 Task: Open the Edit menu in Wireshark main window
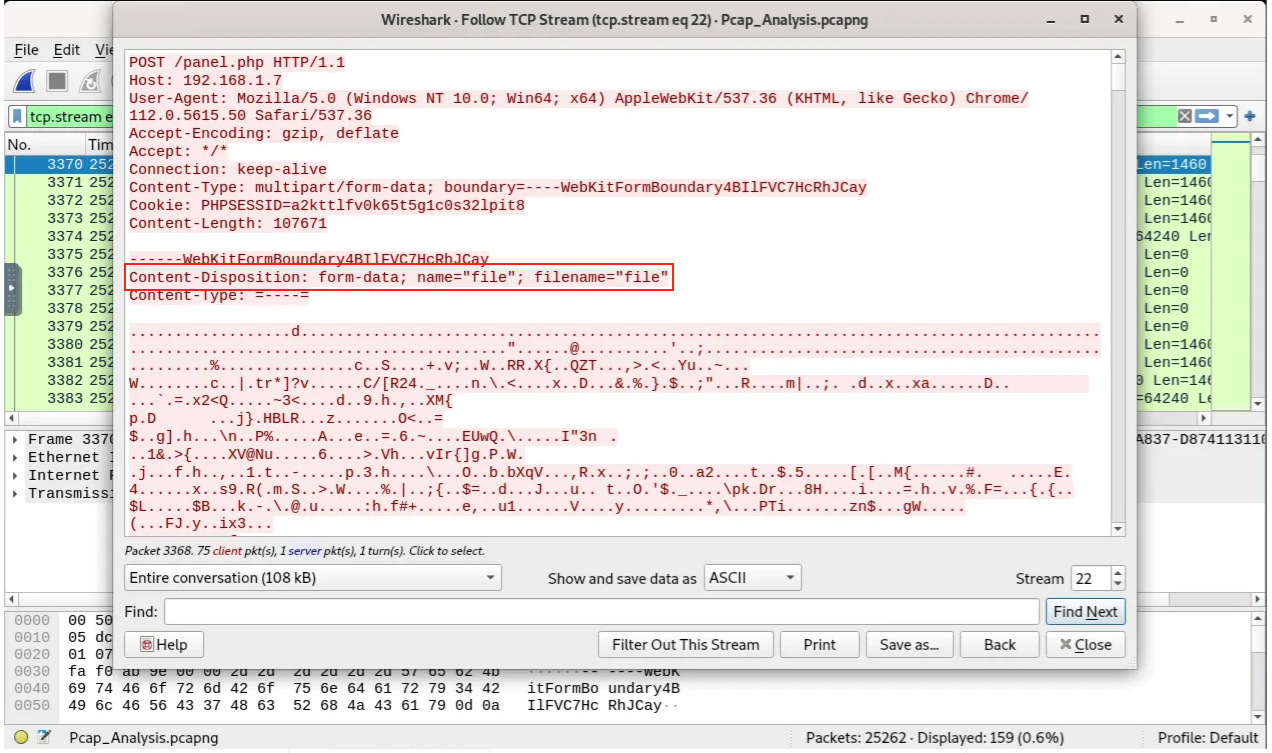(67, 50)
